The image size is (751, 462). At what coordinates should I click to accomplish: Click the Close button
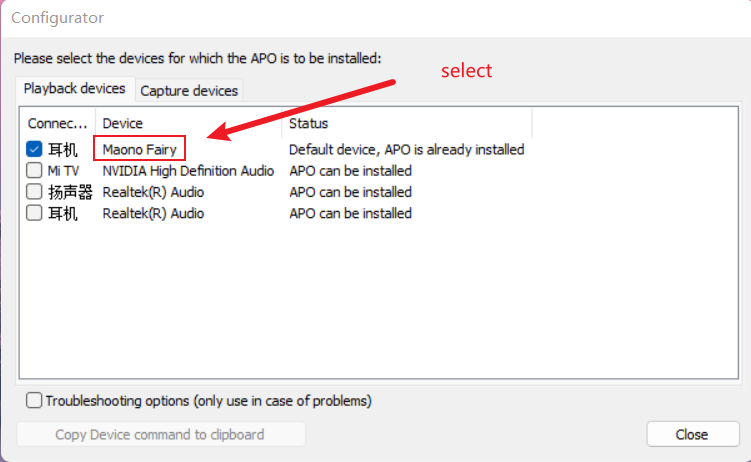[x=691, y=434]
